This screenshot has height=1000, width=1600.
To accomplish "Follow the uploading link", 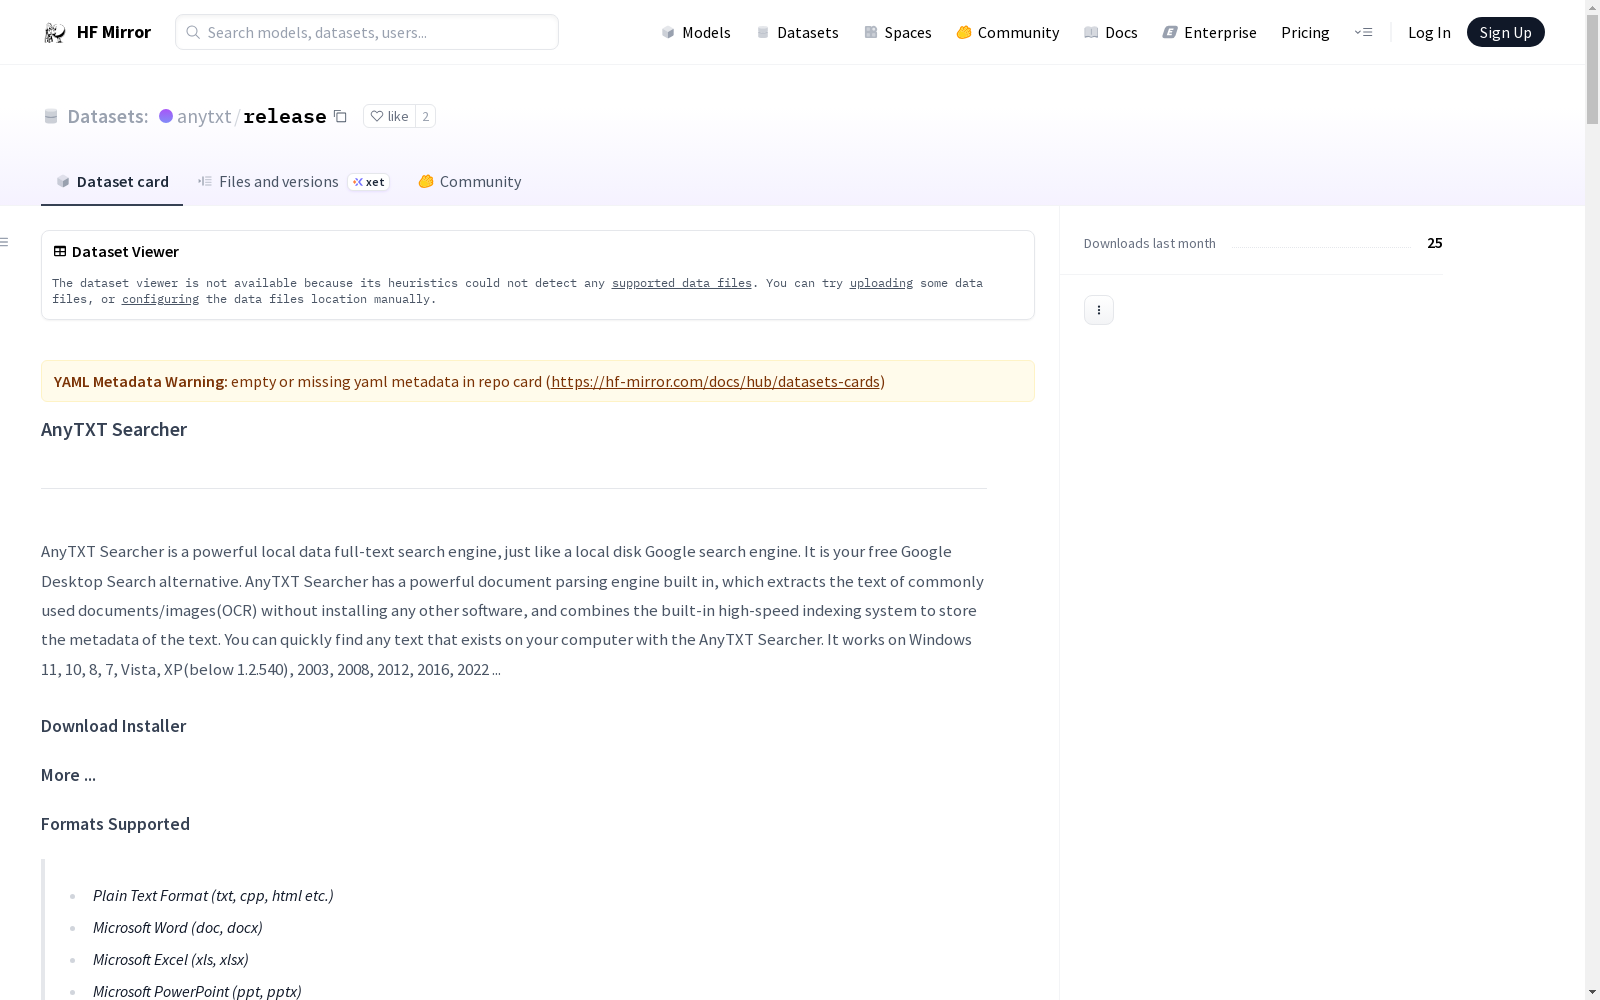I will (881, 283).
